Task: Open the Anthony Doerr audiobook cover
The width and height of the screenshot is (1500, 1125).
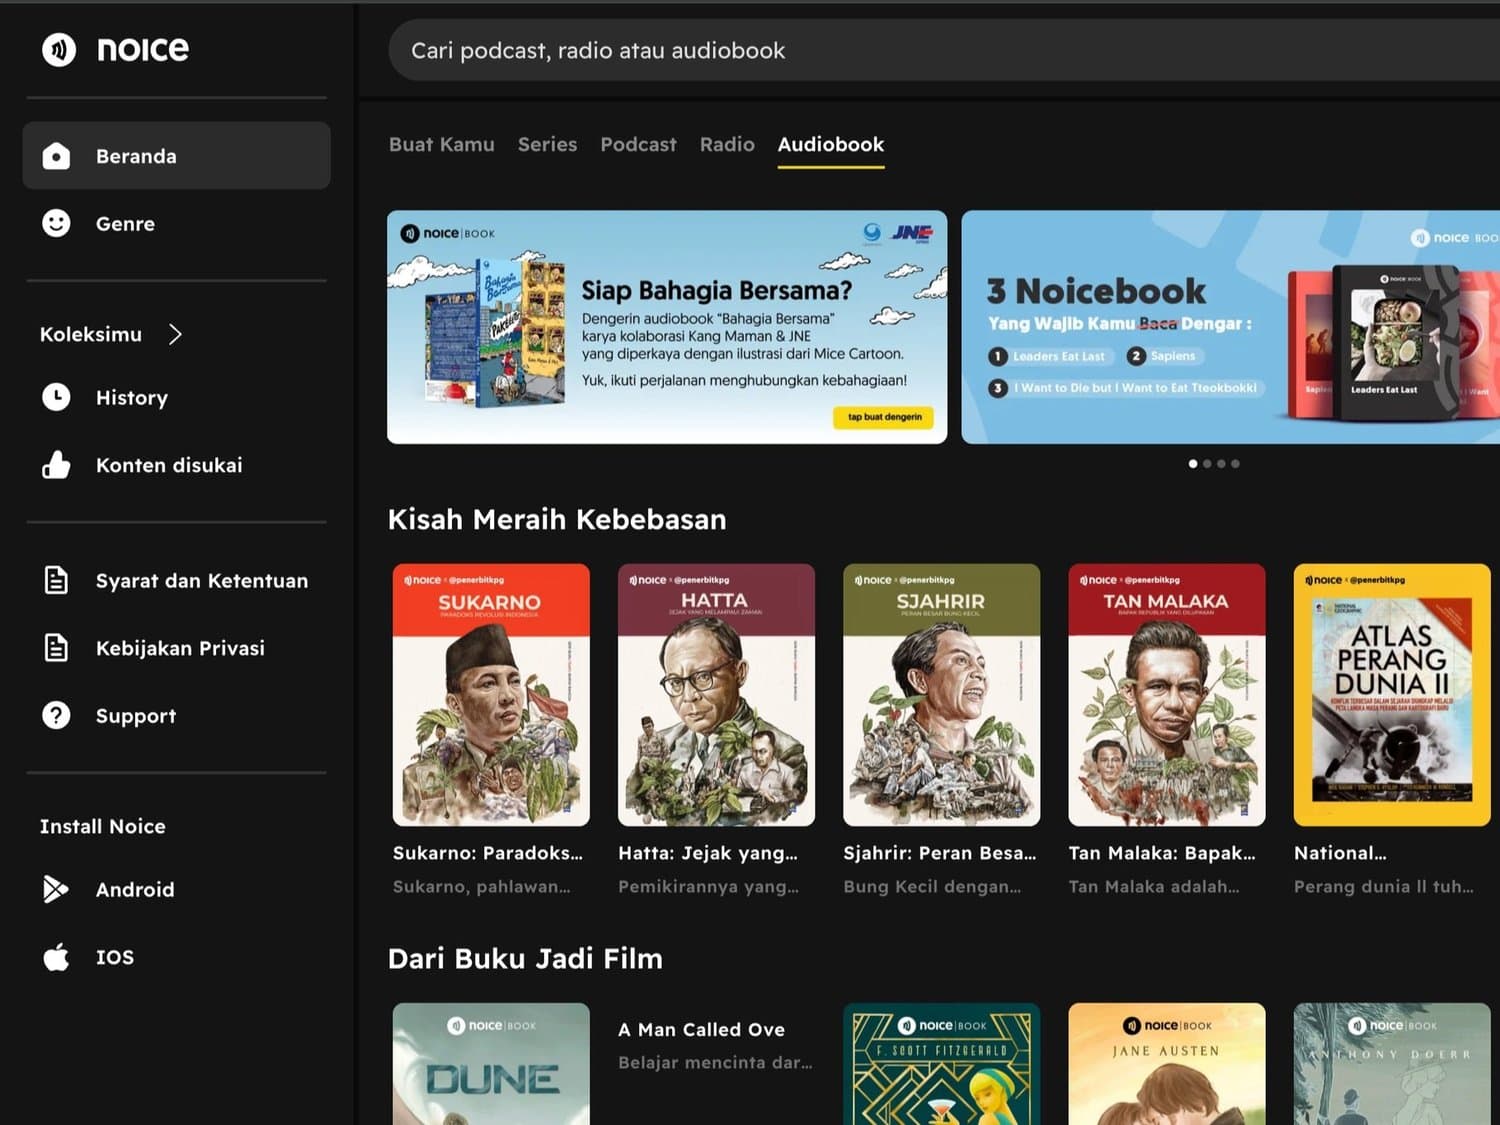Action: click(x=1392, y=1064)
